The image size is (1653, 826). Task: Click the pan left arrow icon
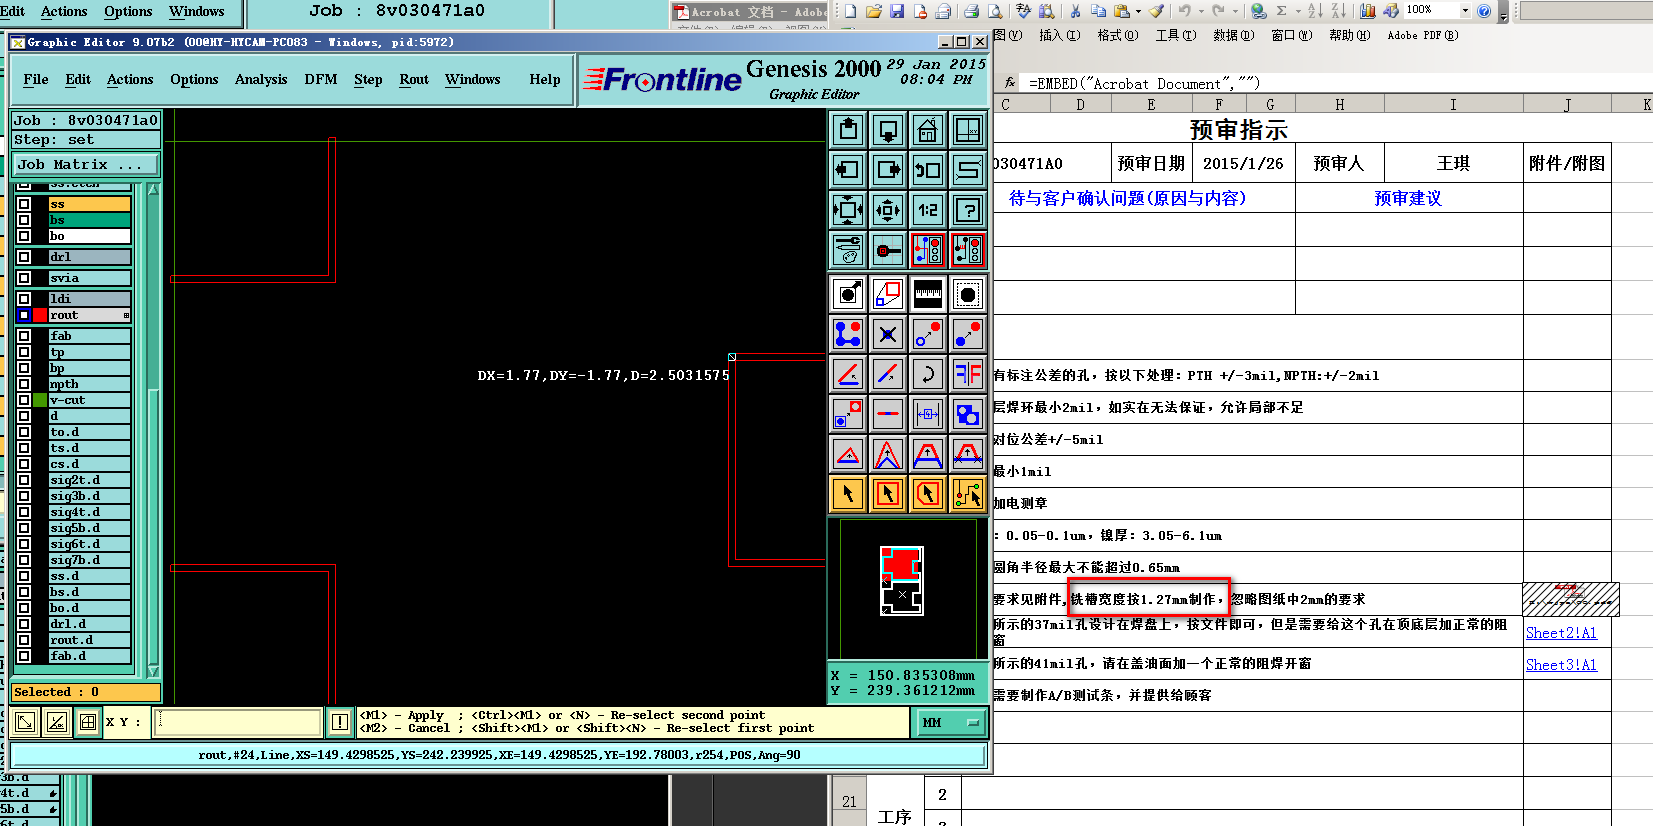[848, 170]
